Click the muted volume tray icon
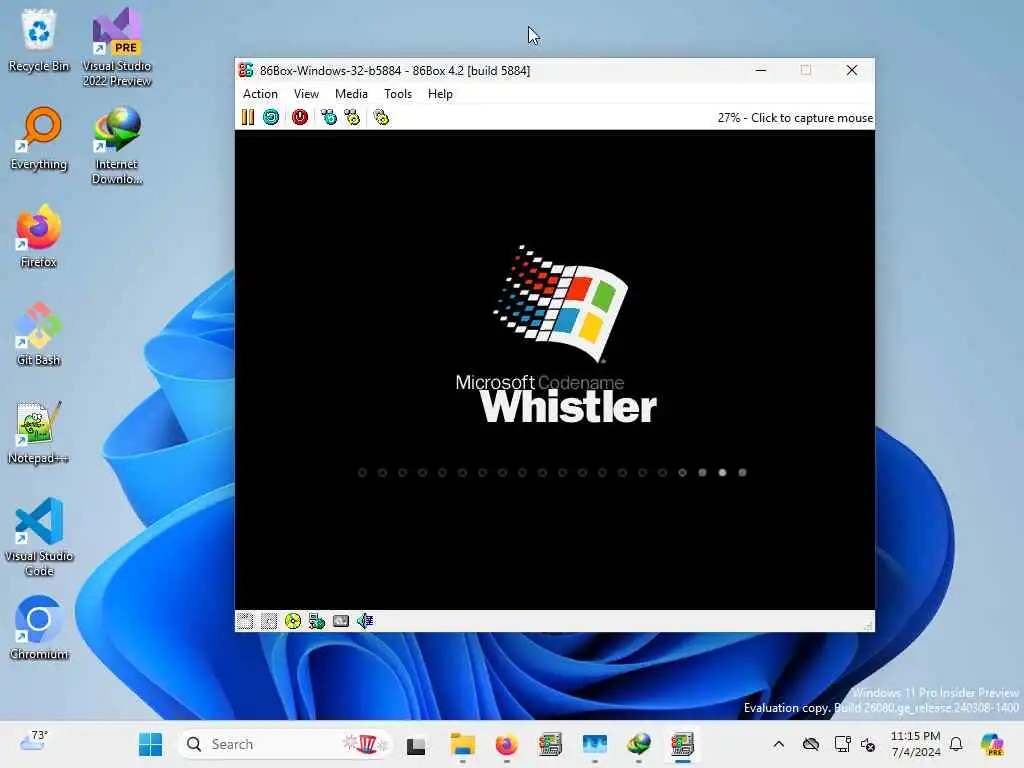This screenshot has height=768, width=1024. [x=868, y=744]
